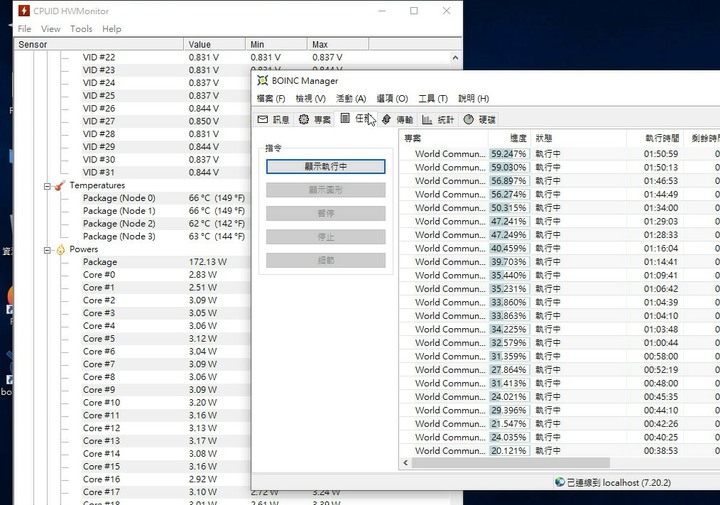Click the 停止 abort button
This screenshot has width=720, height=505.
coord(326,236)
